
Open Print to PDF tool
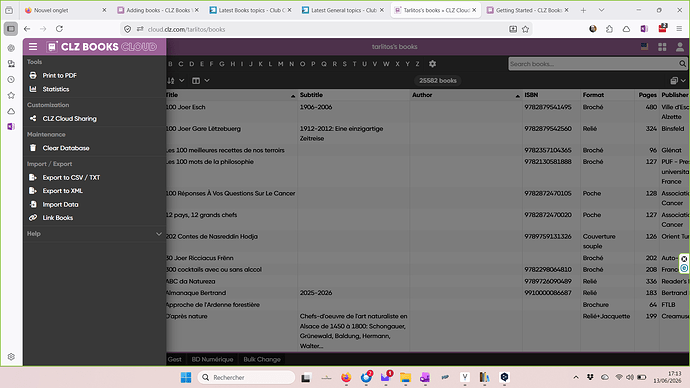point(59,75)
